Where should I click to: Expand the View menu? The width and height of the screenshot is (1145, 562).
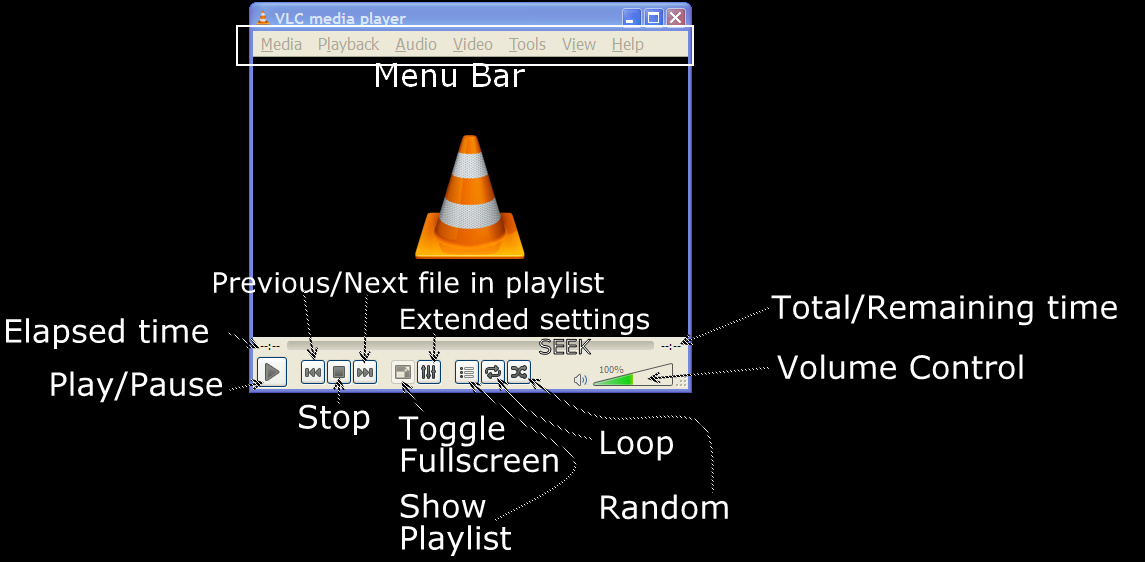tap(579, 44)
